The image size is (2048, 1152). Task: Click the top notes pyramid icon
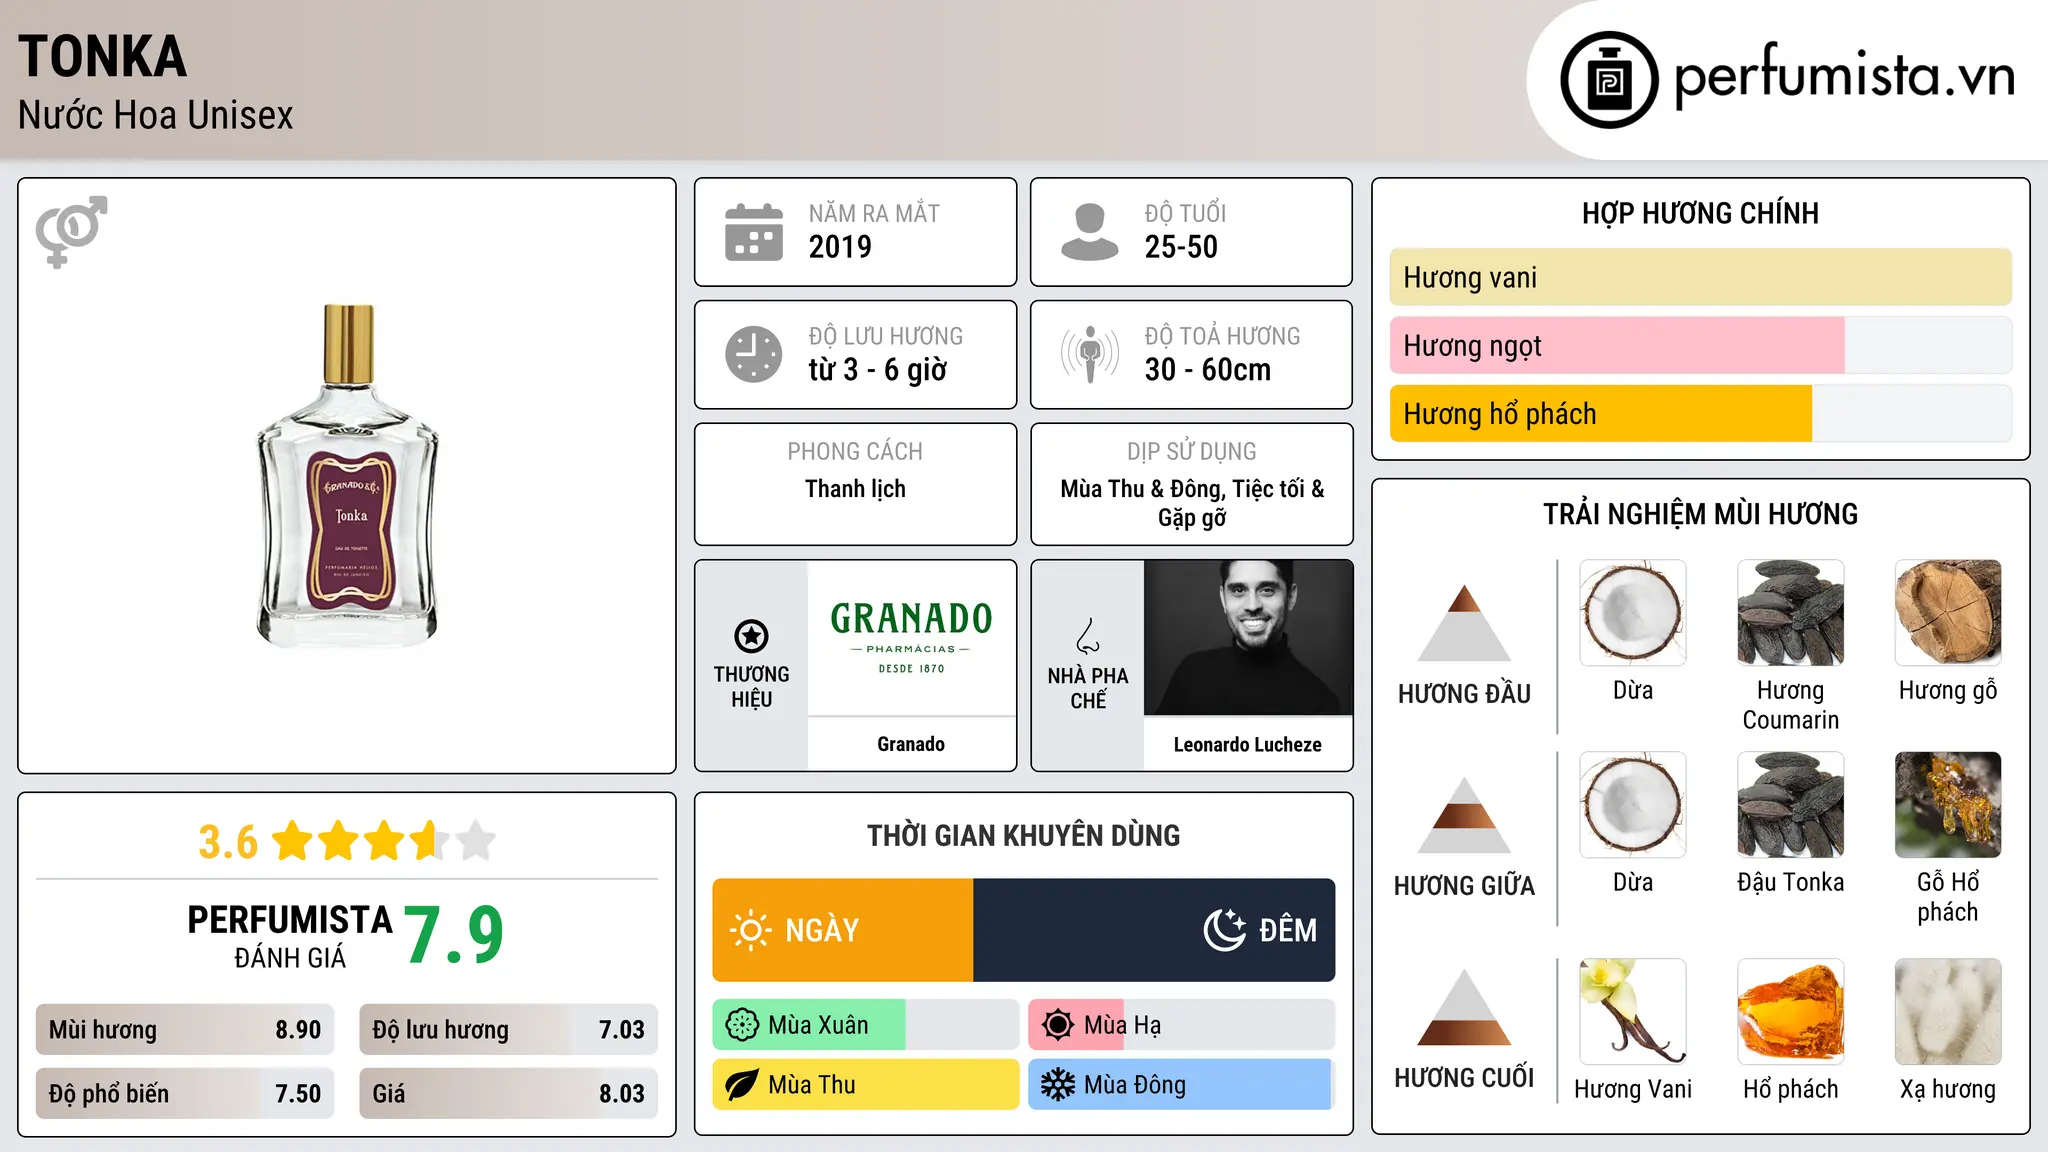1465,623
